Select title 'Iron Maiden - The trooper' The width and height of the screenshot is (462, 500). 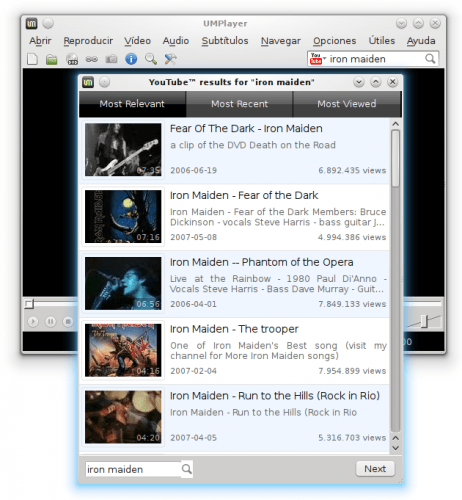click(234, 329)
